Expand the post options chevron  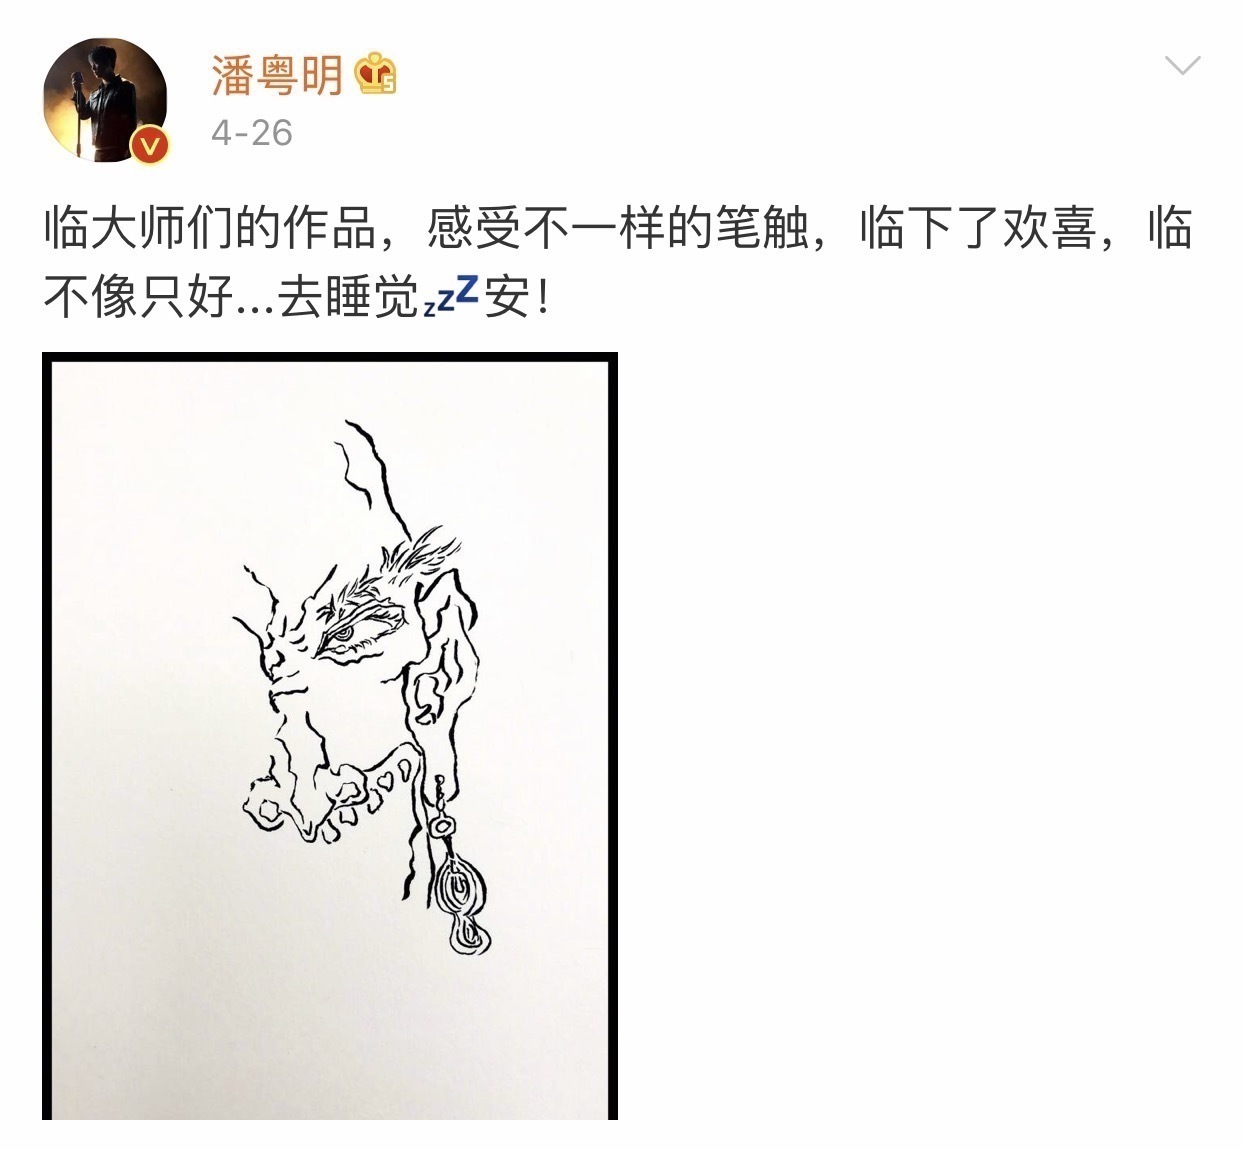coord(1183,66)
